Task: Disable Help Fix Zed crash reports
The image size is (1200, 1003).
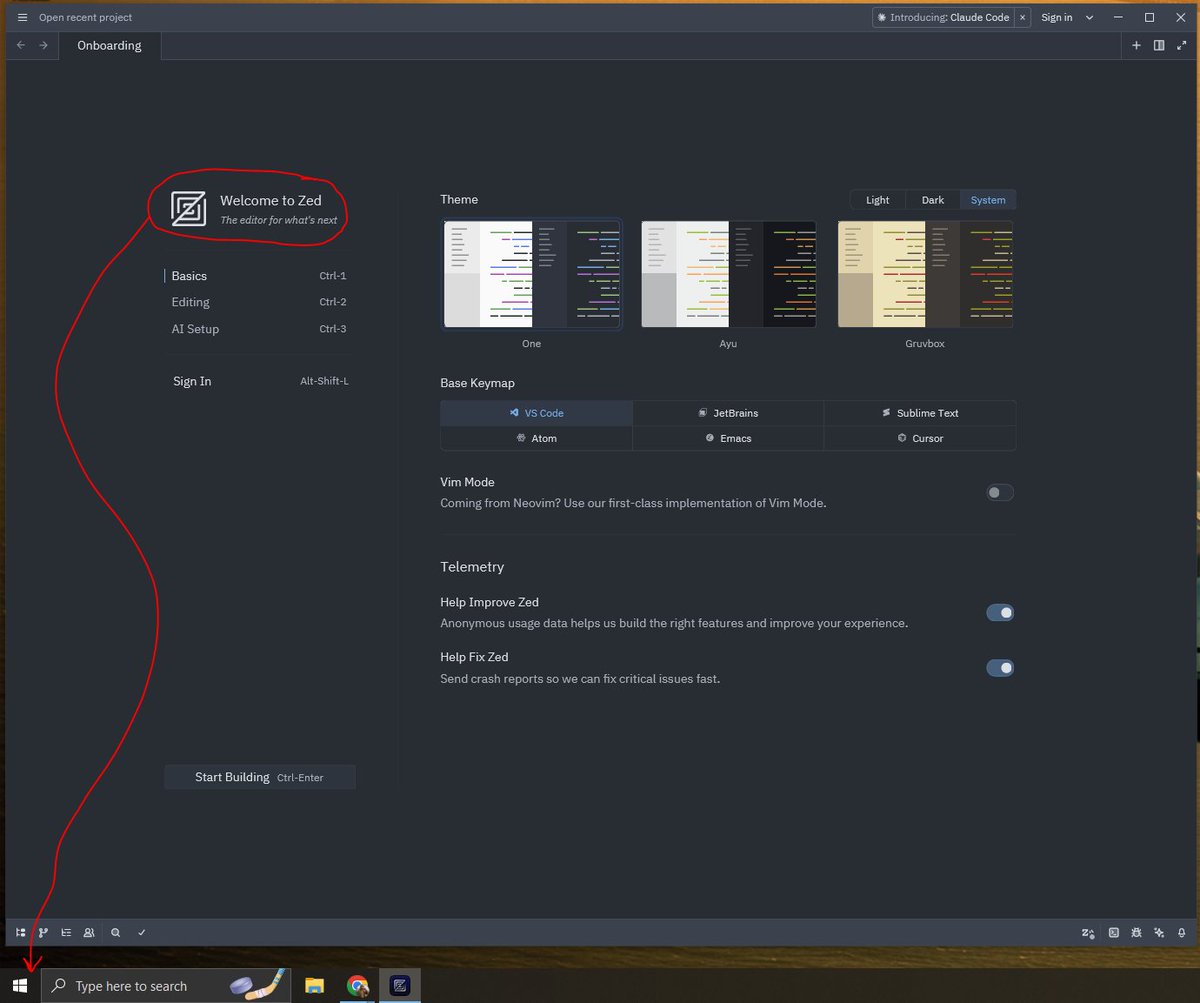Action: click(1000, 667)
